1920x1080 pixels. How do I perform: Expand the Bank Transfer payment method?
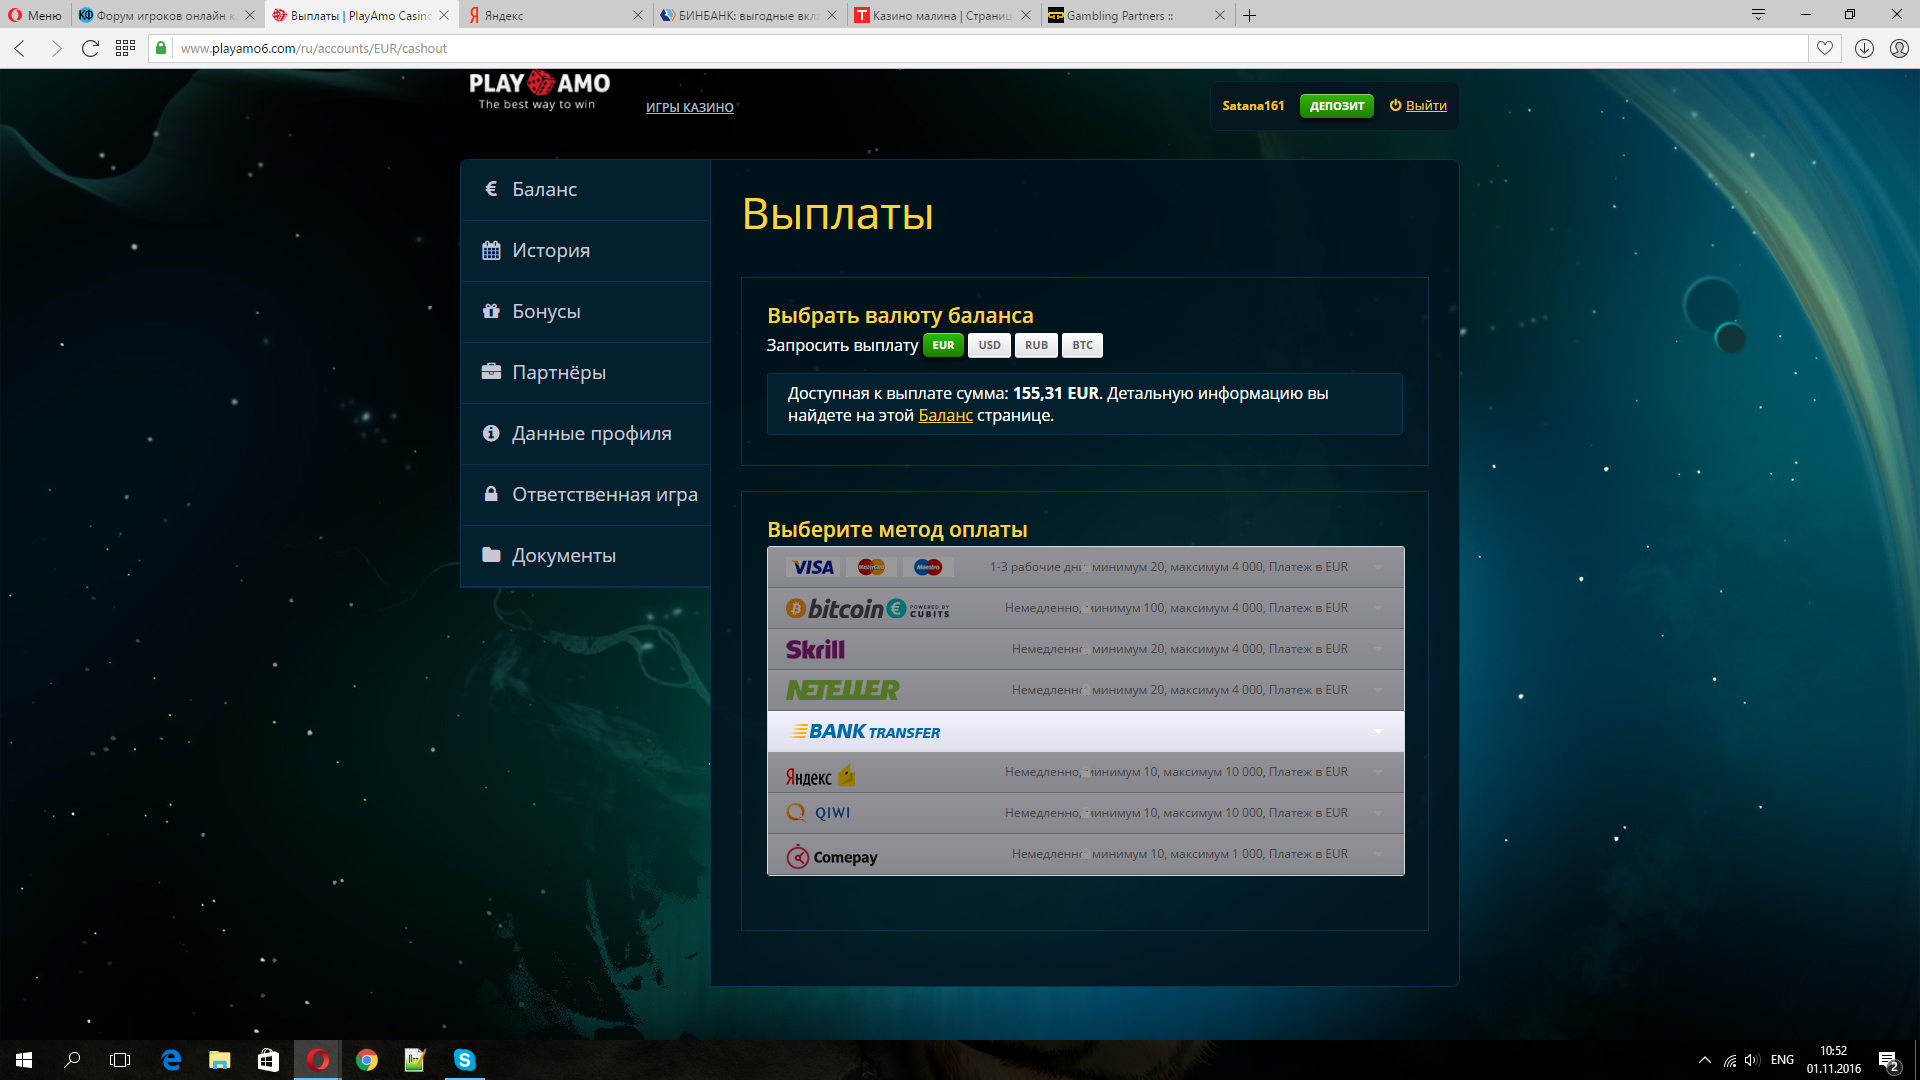1085,731
